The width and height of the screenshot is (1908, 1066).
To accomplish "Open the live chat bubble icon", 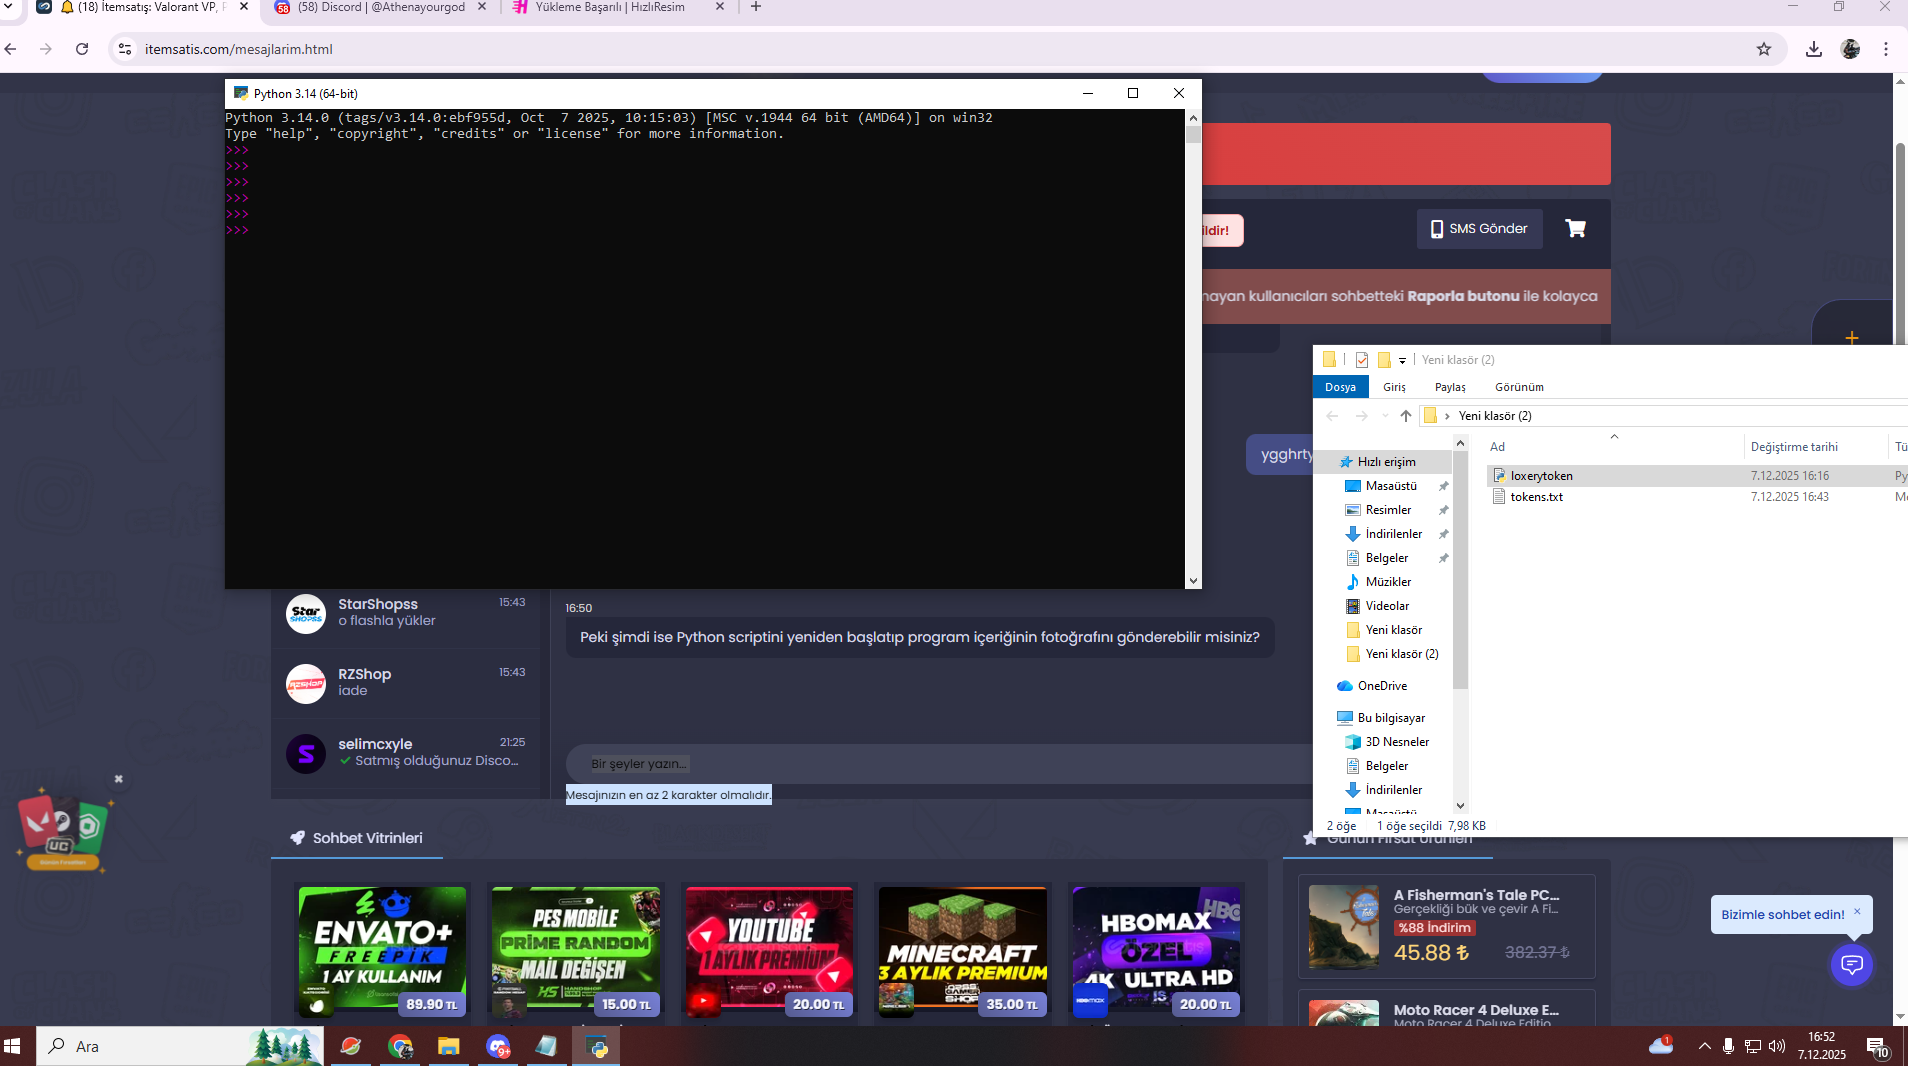I will pyautogui.click(x=1852, y=965).
